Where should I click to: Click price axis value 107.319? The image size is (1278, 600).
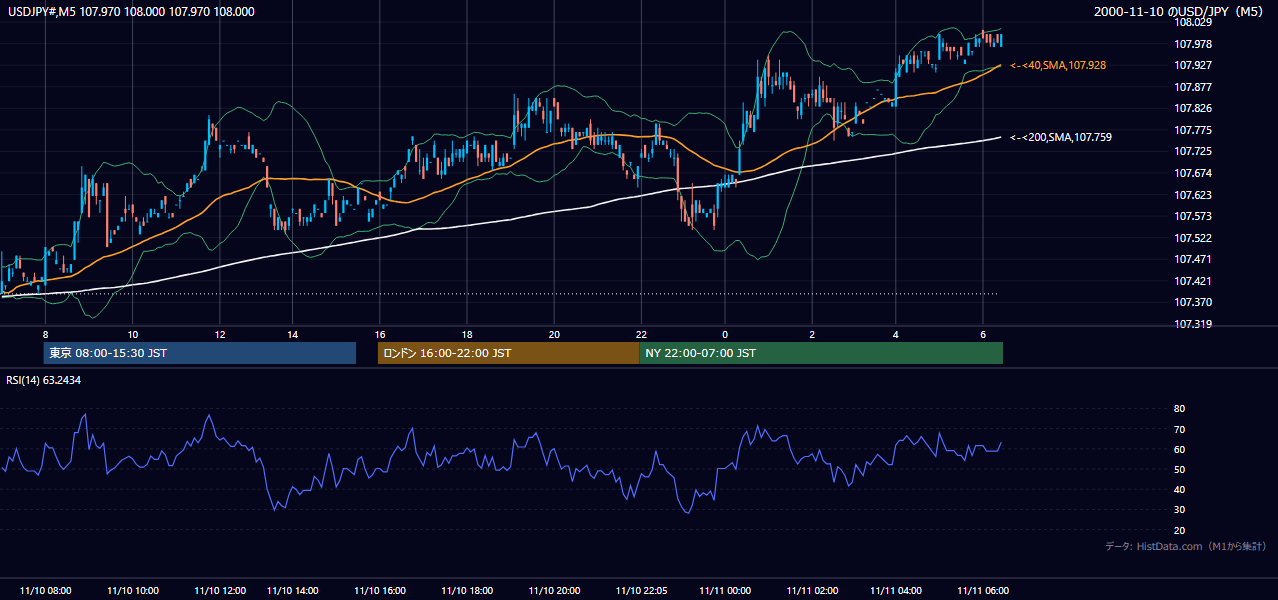tap(1193, 324)
